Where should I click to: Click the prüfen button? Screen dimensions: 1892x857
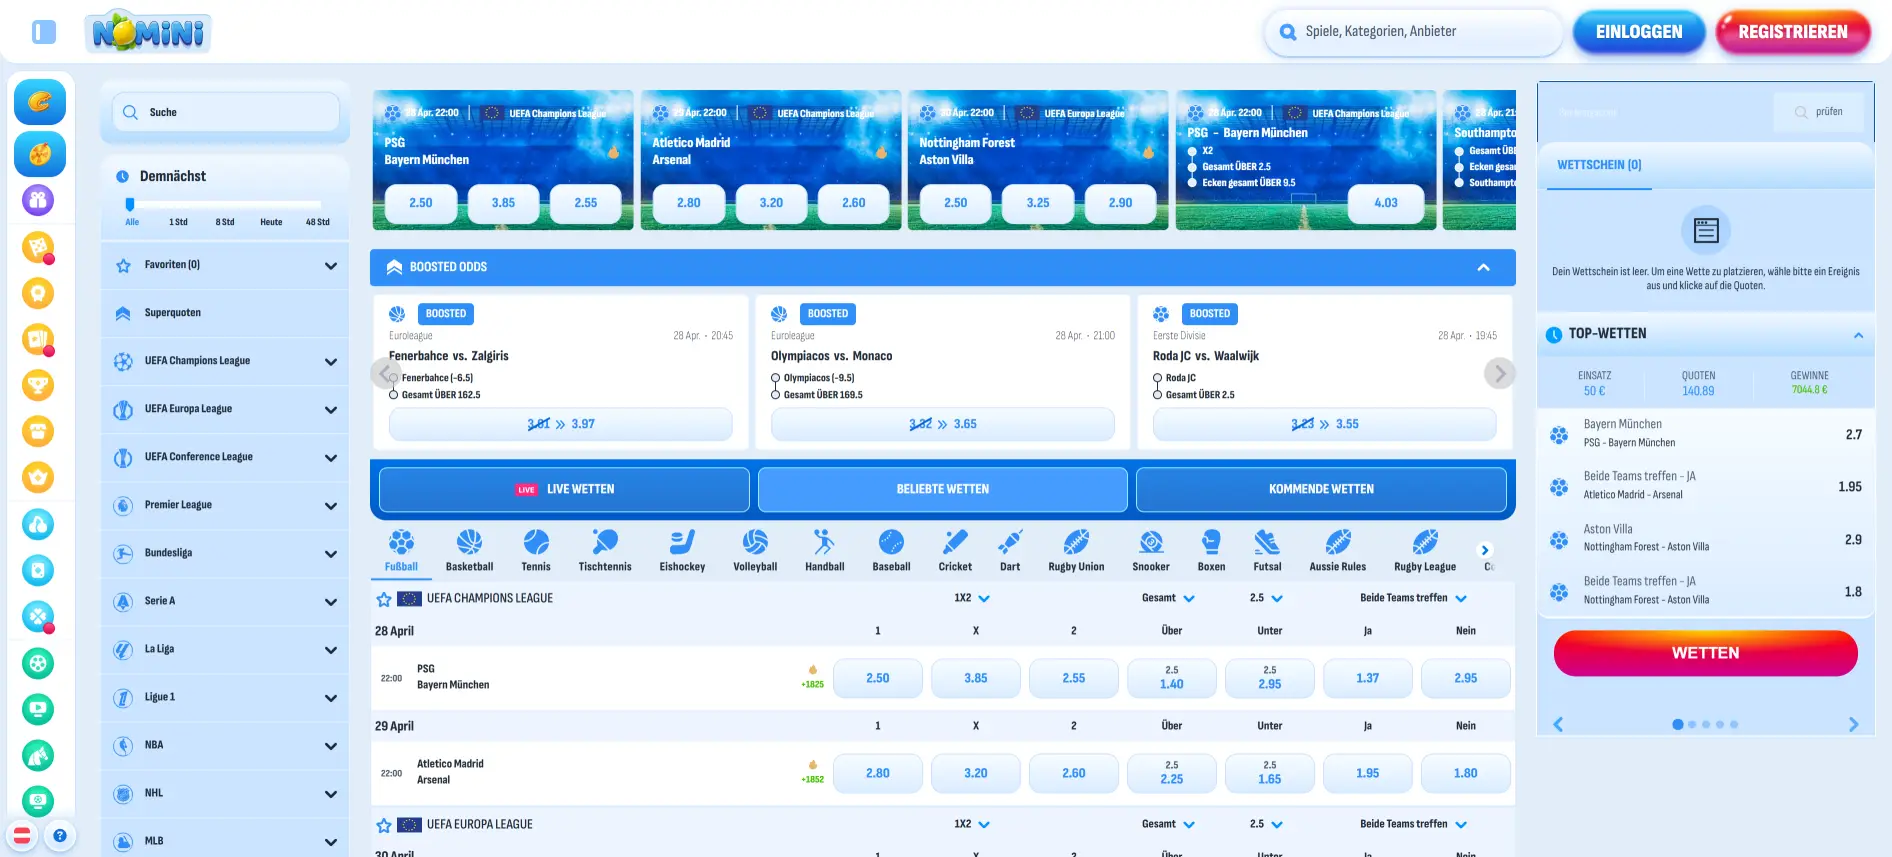pyautogui.click(x=1819, y=112)
